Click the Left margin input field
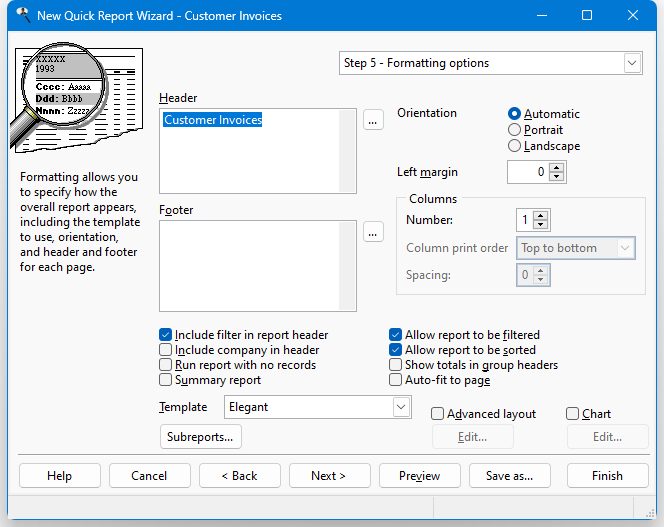The height and width of the screenshot is (527, 664). (528, 172)
